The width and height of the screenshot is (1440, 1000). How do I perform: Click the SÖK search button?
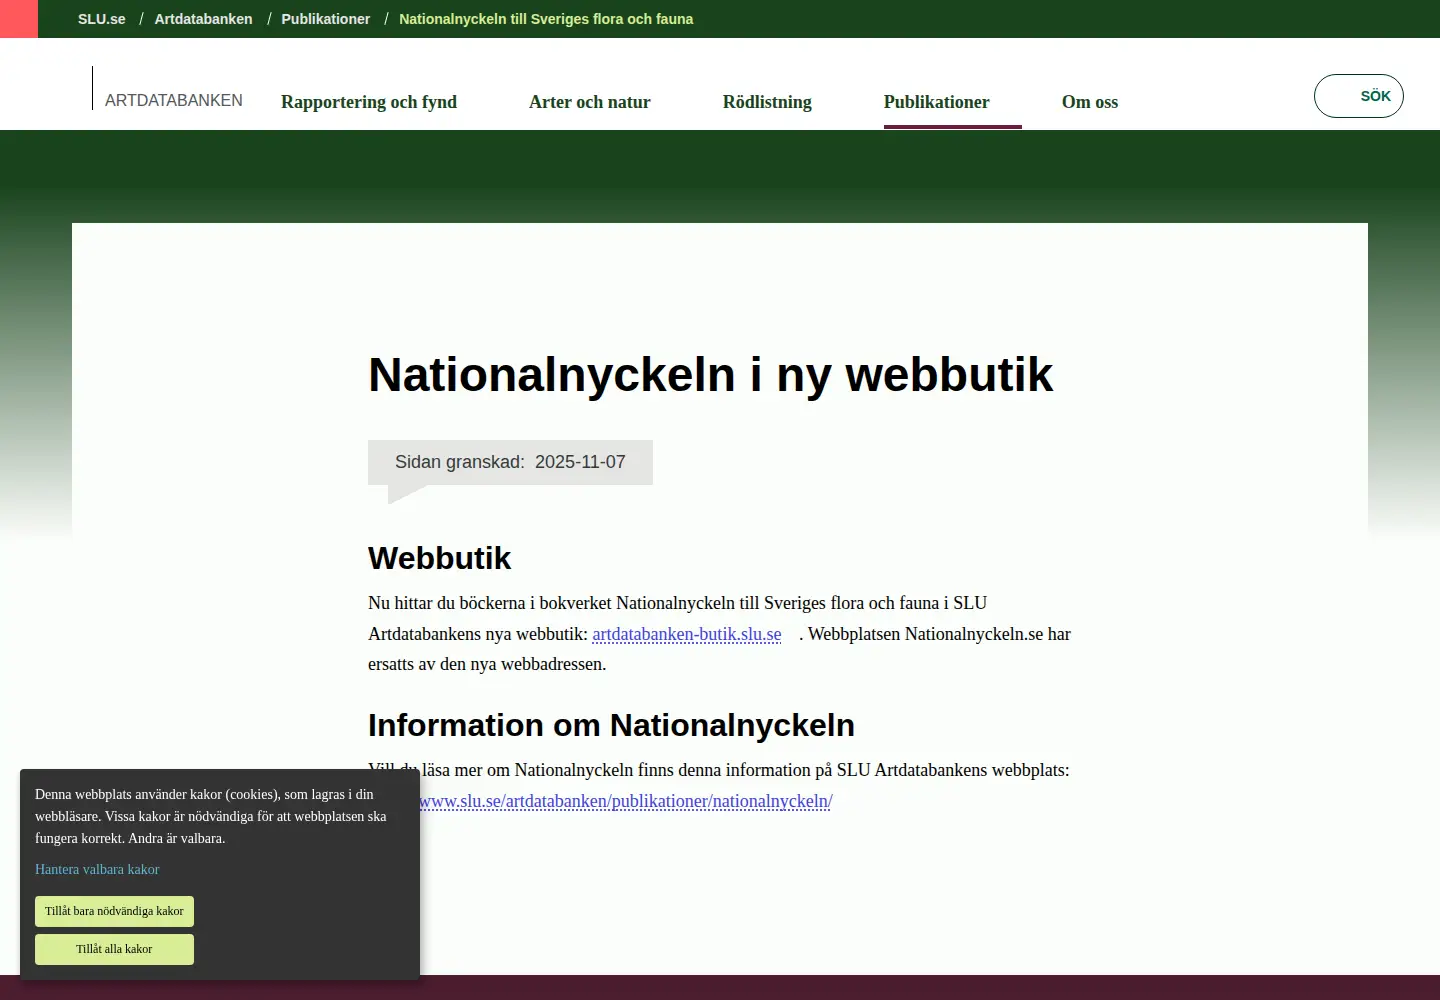tap(1359, 96)
